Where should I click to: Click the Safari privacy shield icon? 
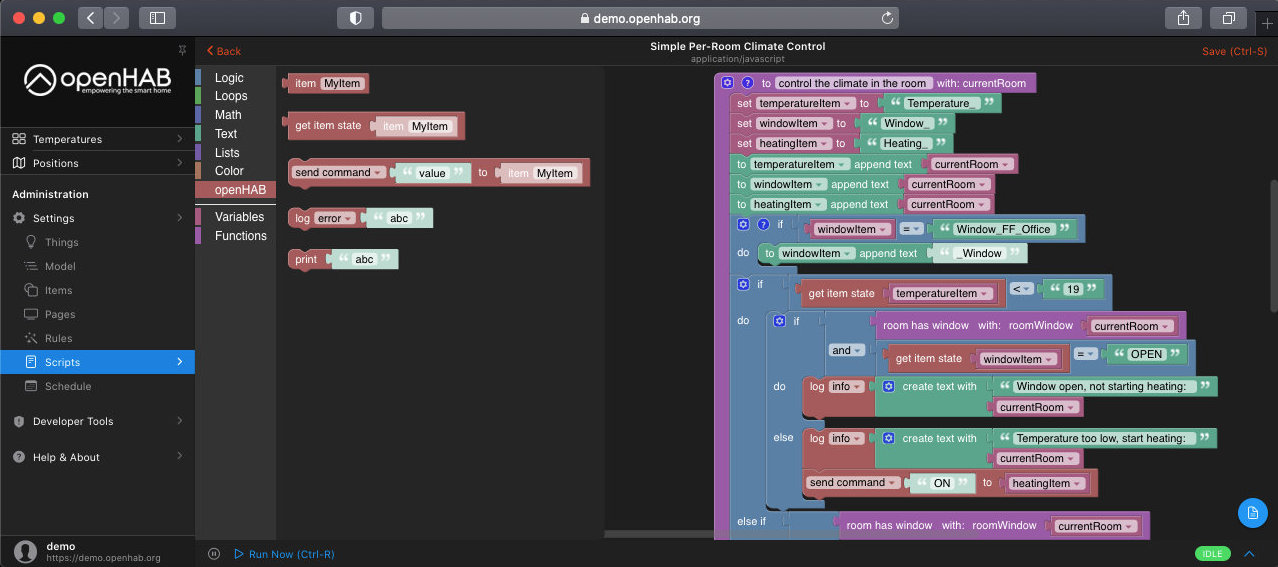354,18
